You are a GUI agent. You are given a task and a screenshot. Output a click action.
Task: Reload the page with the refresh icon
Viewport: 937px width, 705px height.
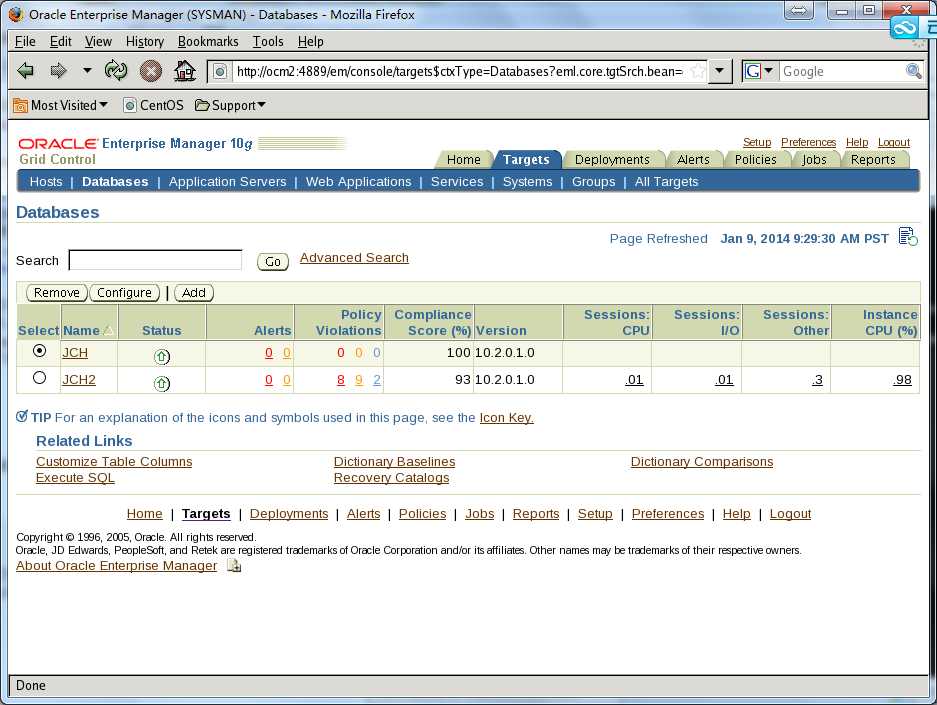tap(116, 70)
